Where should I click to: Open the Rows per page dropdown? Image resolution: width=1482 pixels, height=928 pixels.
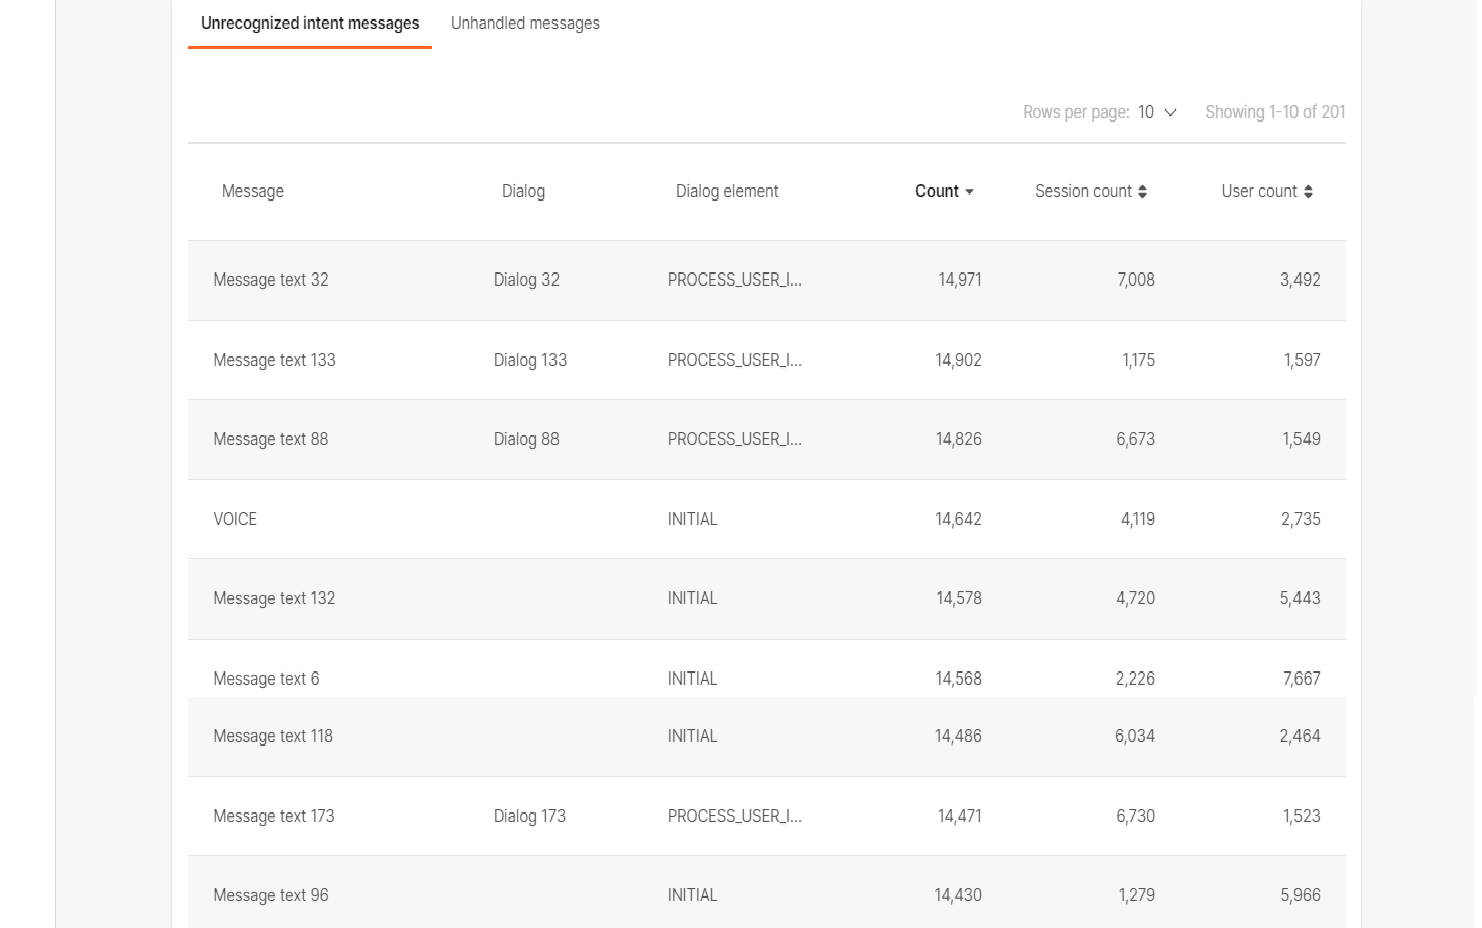[1156, 112]
